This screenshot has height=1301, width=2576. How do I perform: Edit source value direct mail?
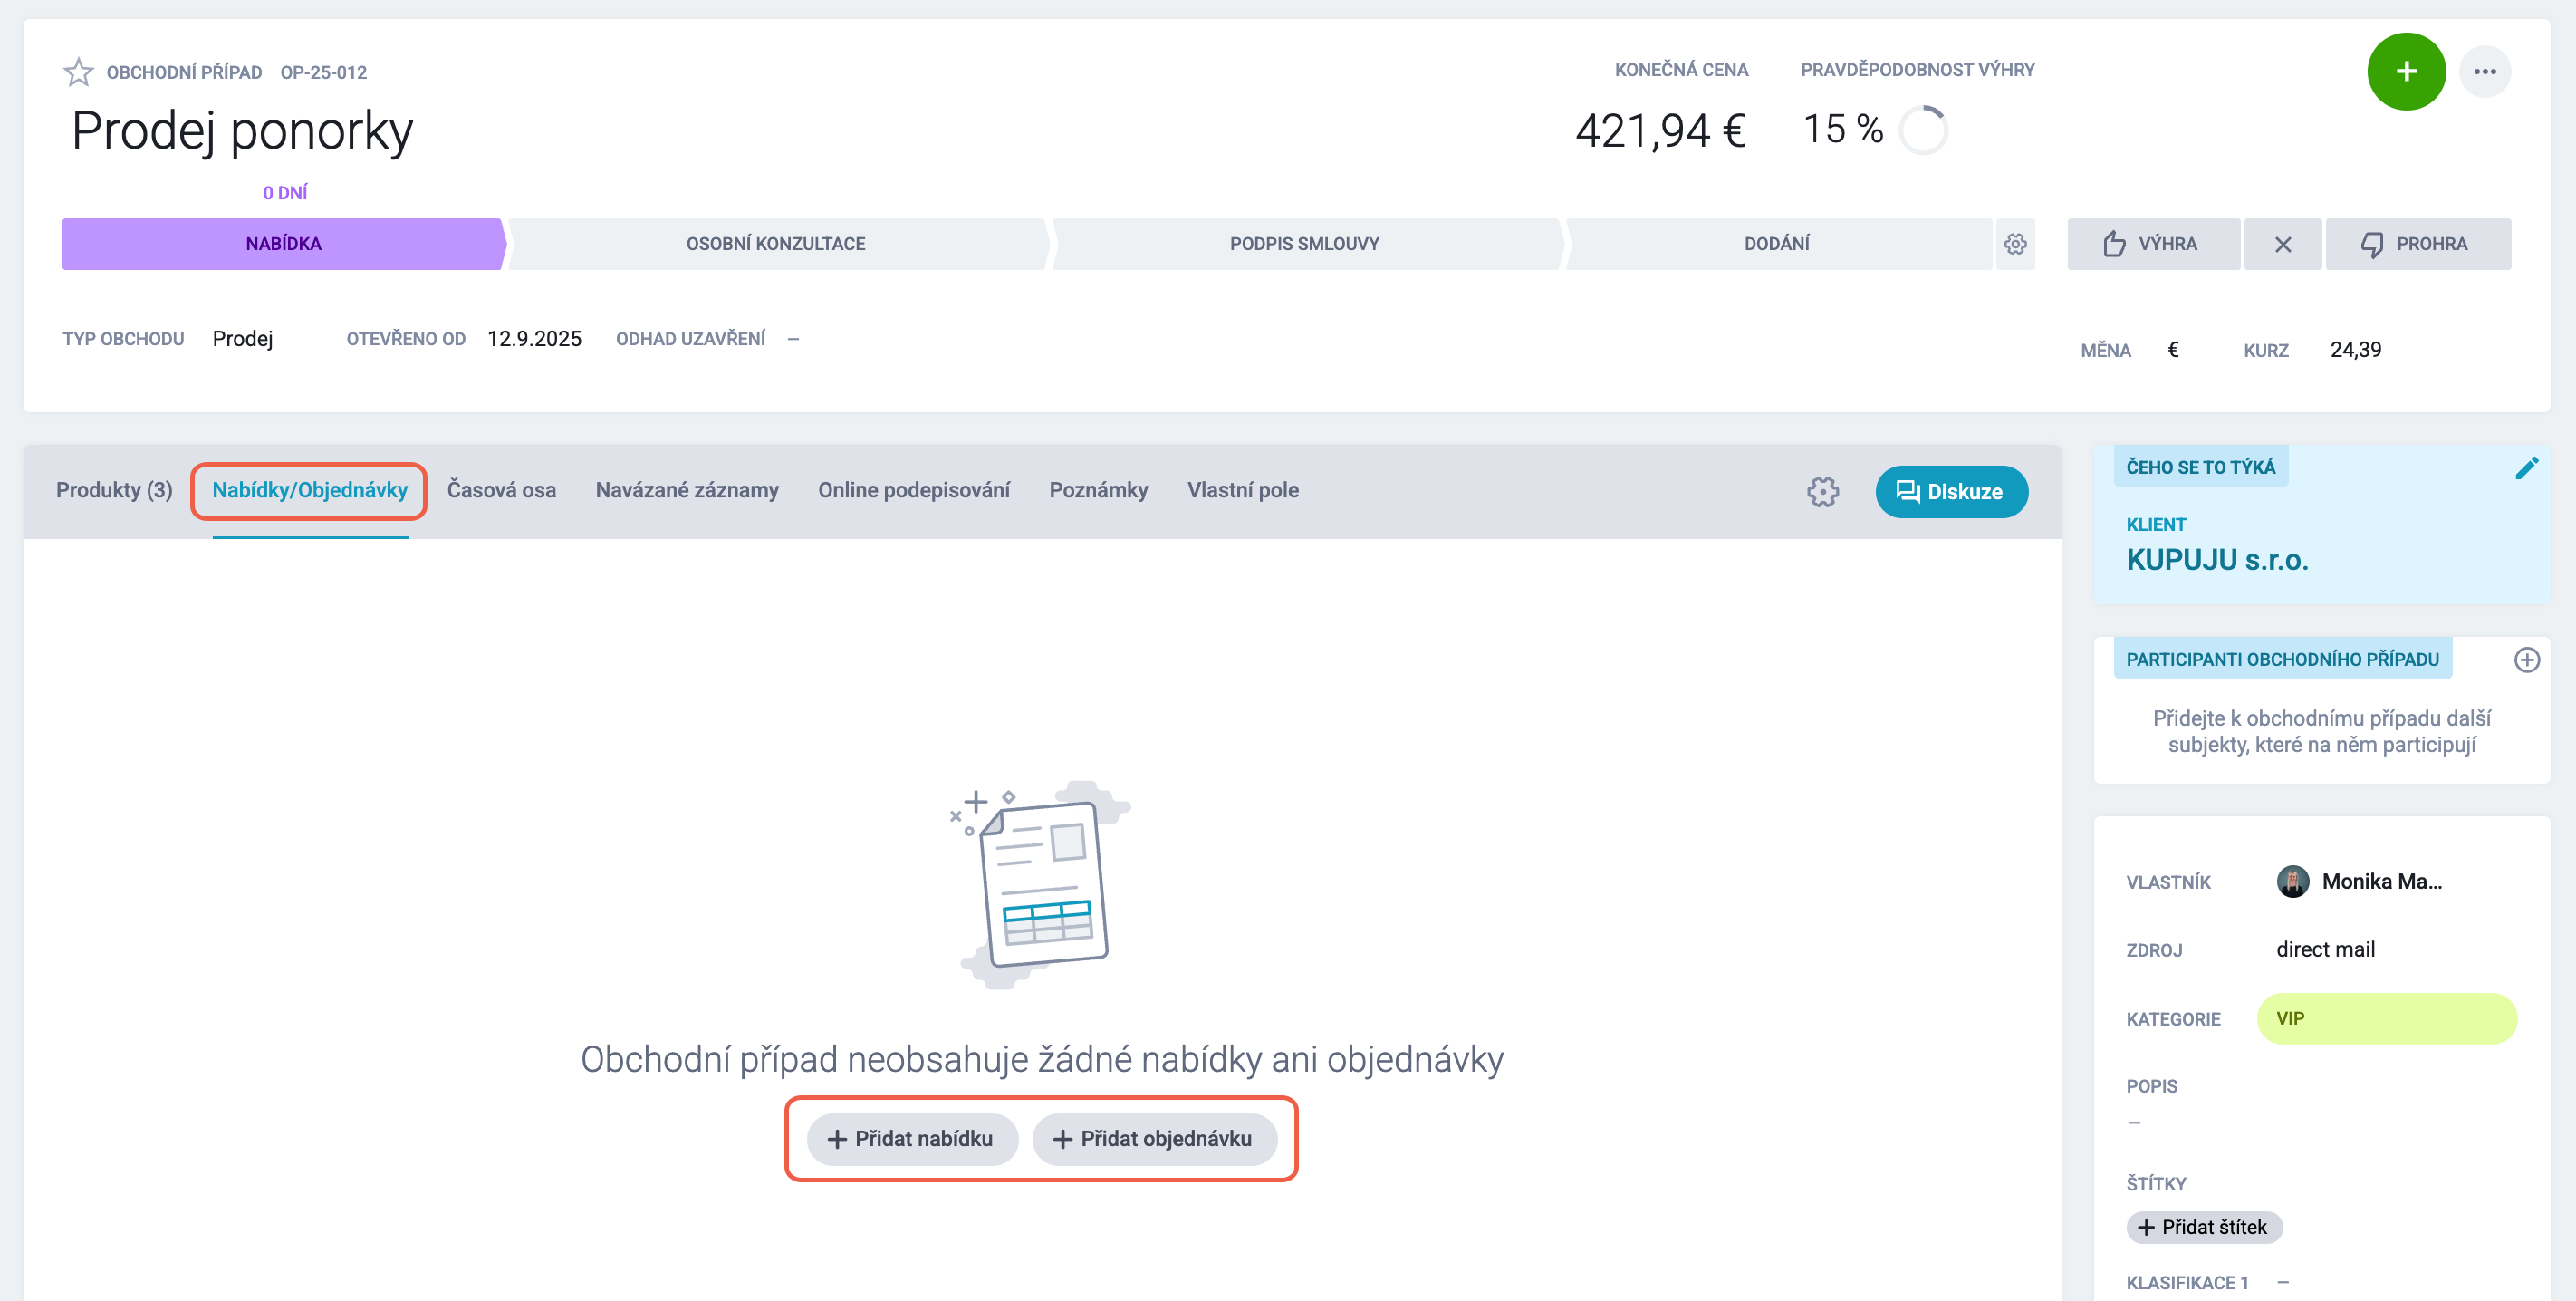pyautogui.click(x=2325, y=949)
